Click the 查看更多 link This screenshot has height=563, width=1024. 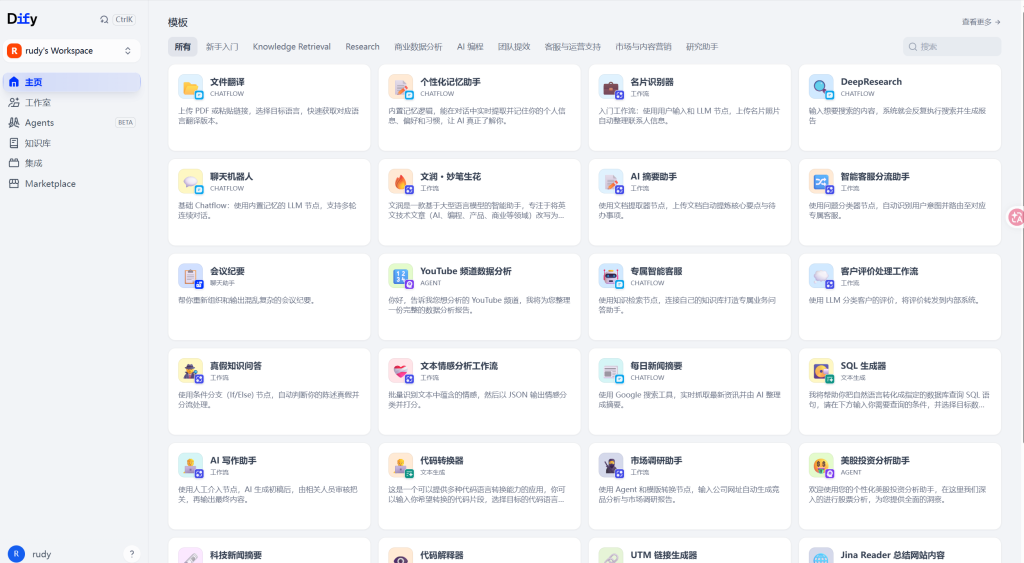[981, 22]
